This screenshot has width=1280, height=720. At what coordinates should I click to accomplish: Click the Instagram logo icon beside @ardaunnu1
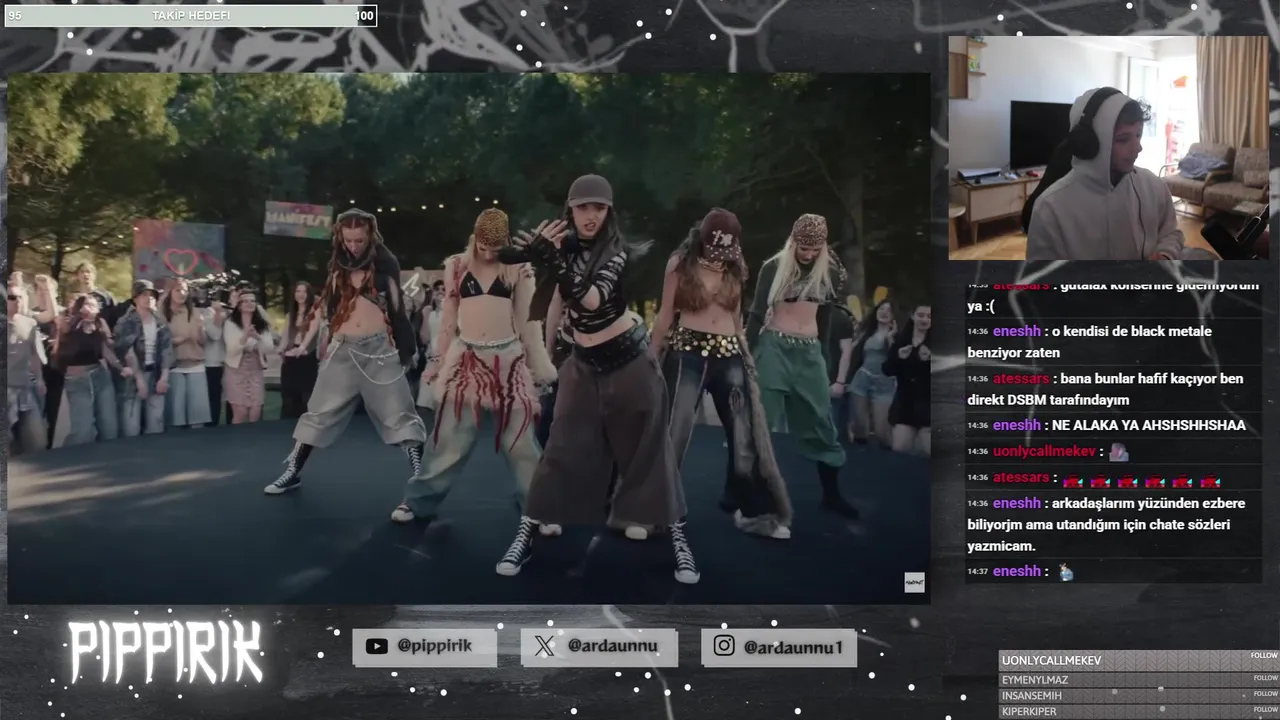click(x=724, y=646)
